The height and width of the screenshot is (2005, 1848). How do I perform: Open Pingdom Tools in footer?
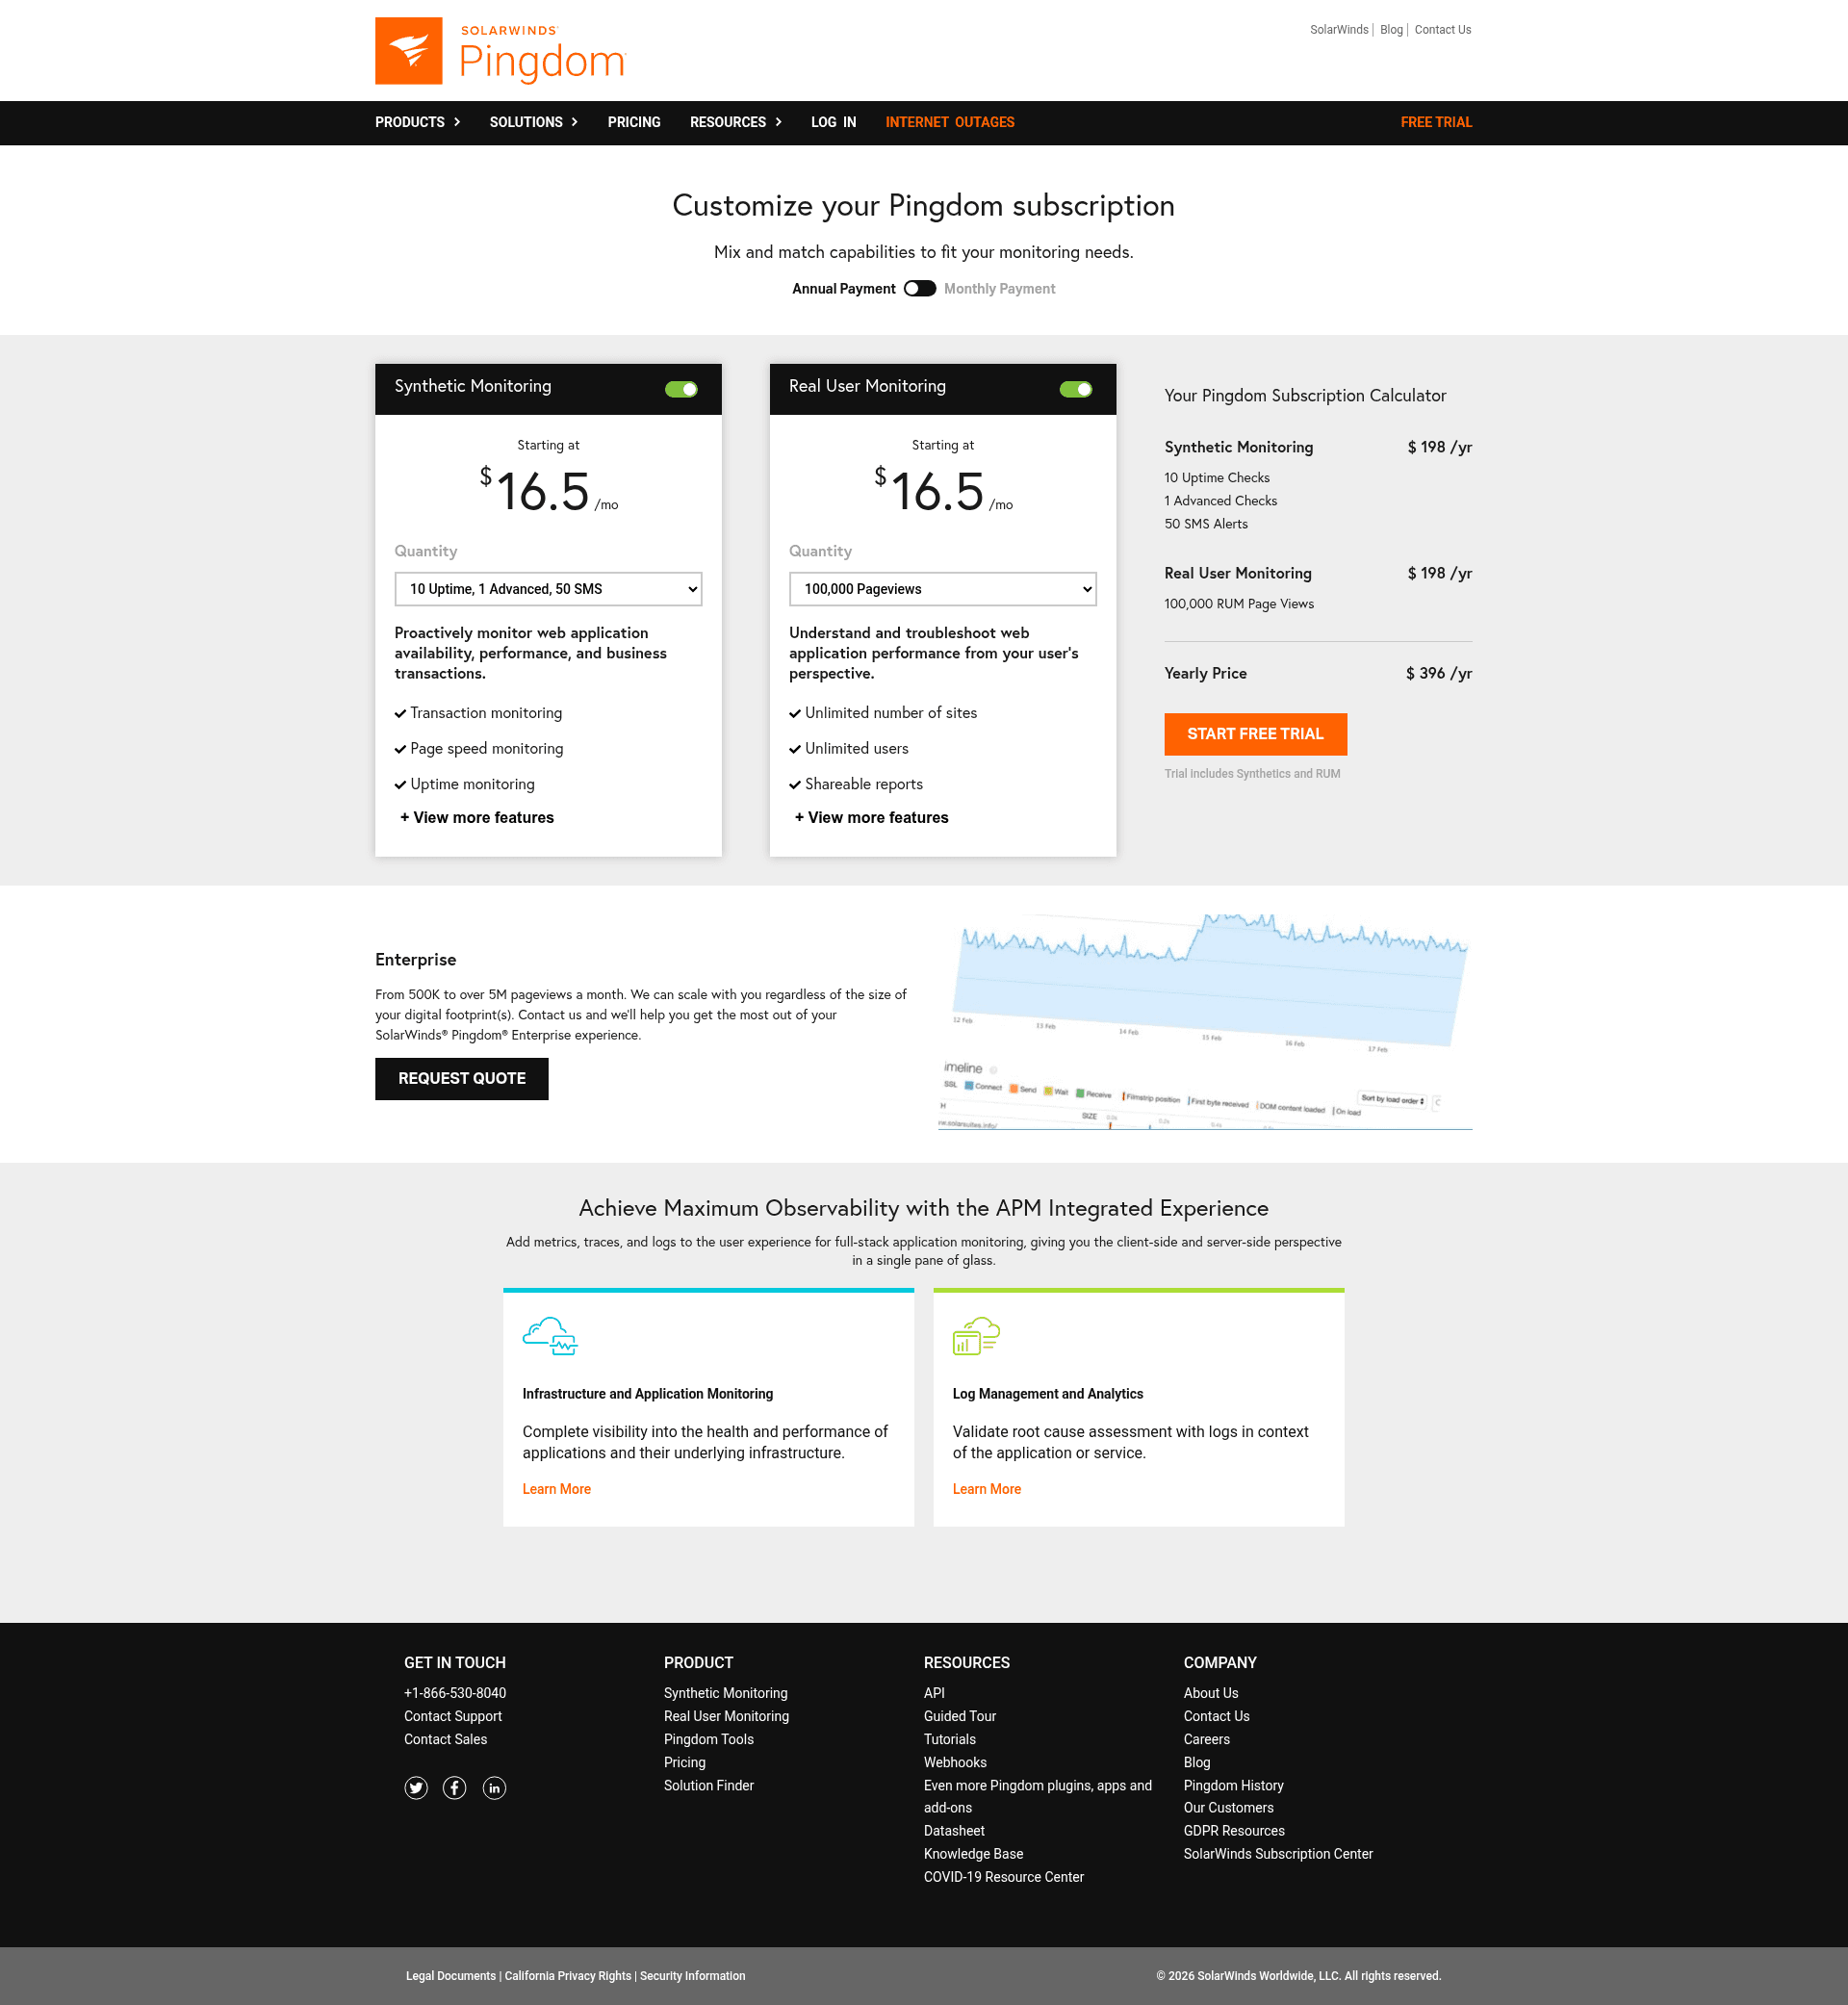click(x=709, y=1739)
